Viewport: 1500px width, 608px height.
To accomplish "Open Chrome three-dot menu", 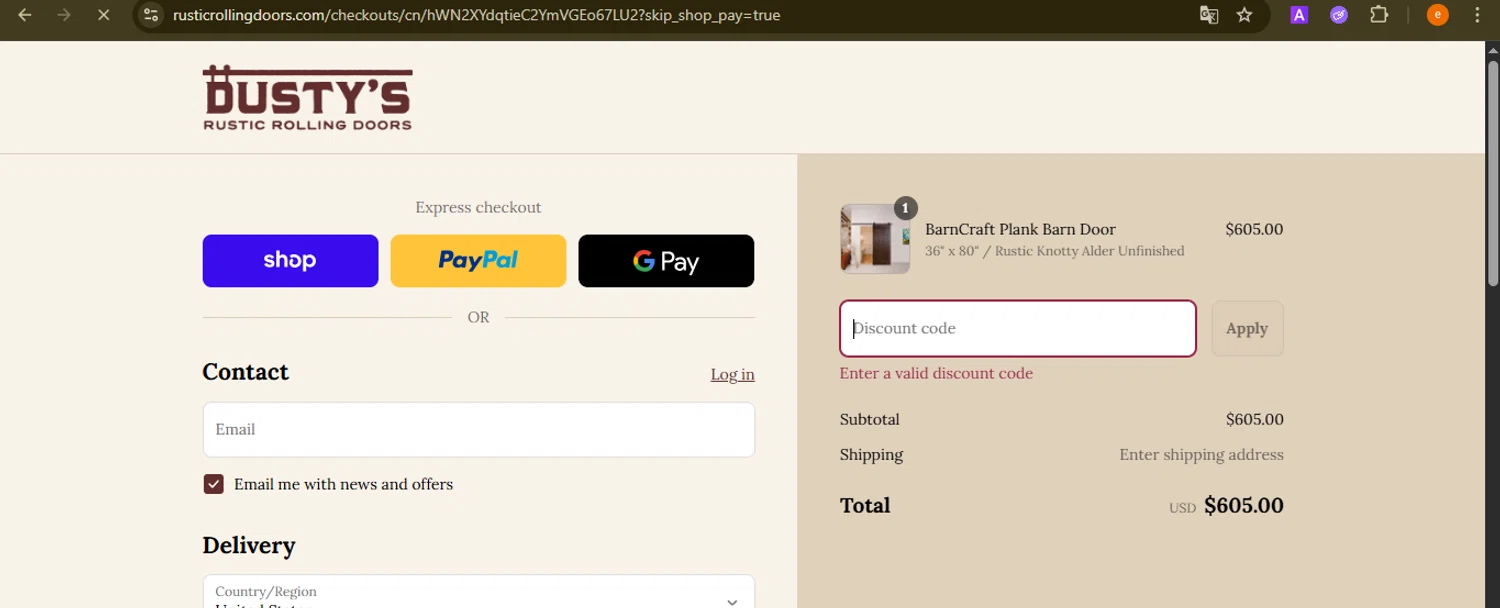I will pyautogui.click(x=1477, y=15).
